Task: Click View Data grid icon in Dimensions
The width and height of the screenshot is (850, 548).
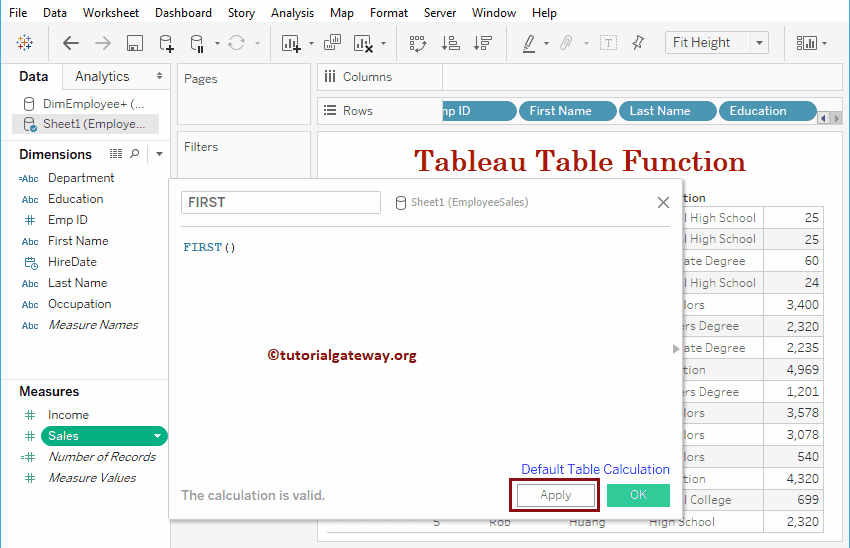Action: pos(116,154)
